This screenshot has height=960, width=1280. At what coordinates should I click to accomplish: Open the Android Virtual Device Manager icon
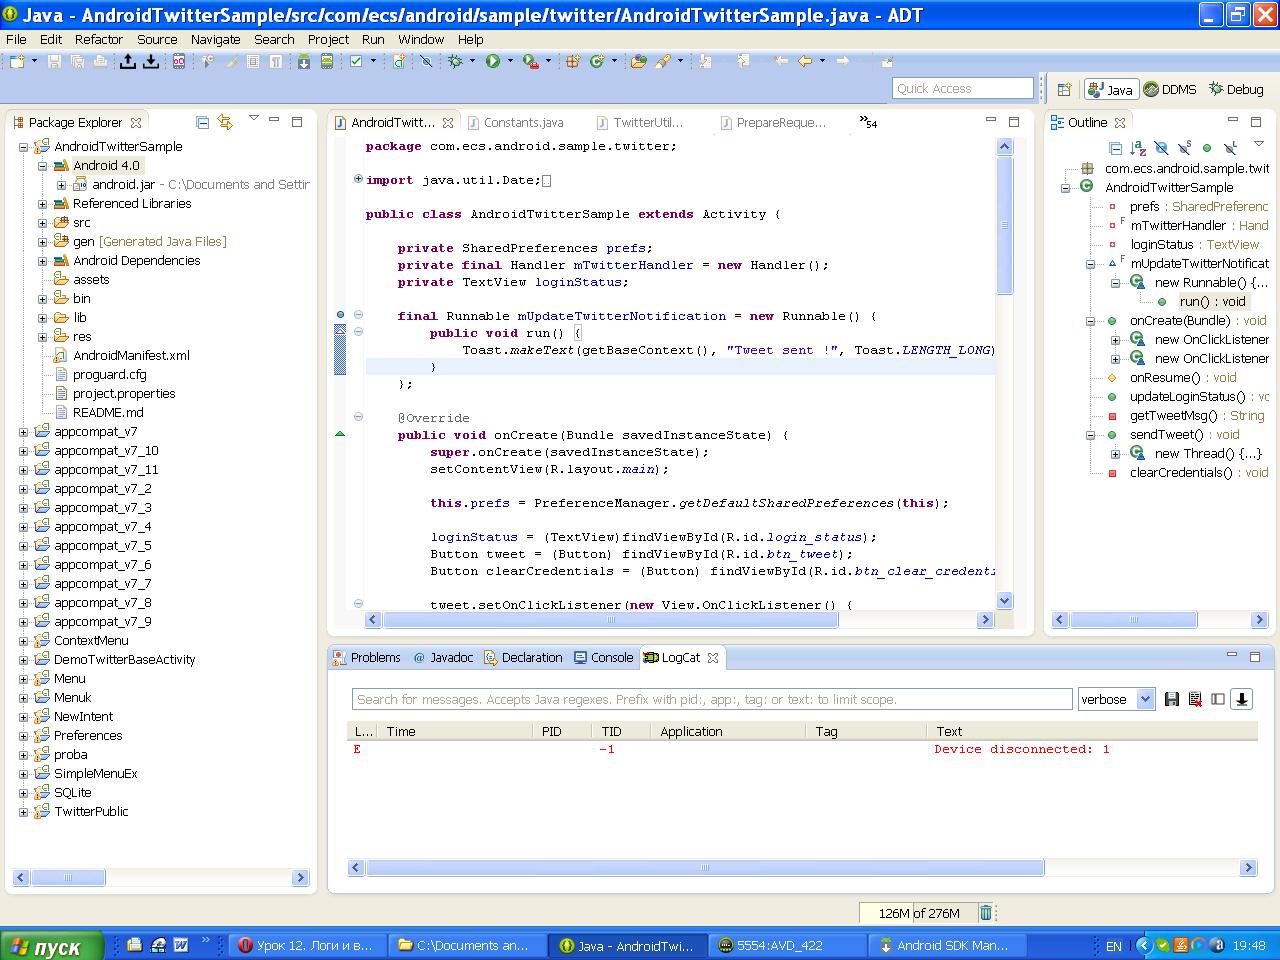click(x=326, y=61)
